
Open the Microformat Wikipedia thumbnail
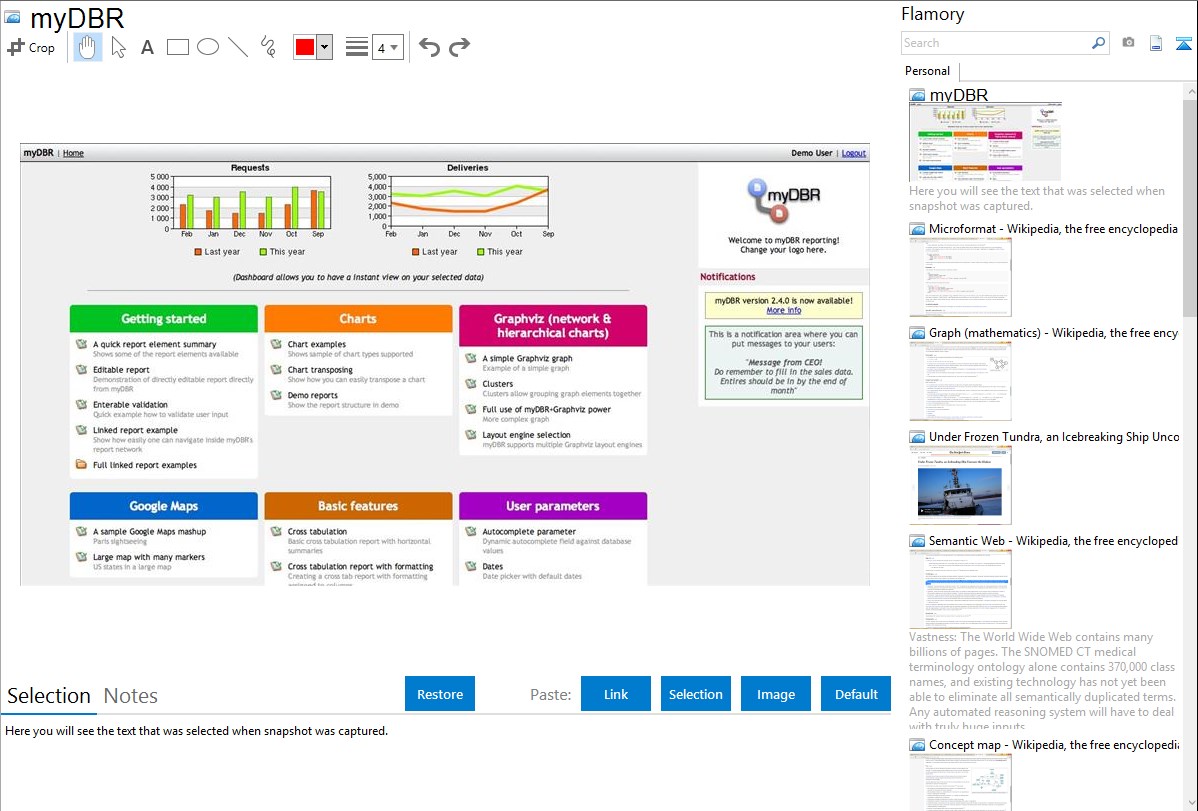(960, 277)
